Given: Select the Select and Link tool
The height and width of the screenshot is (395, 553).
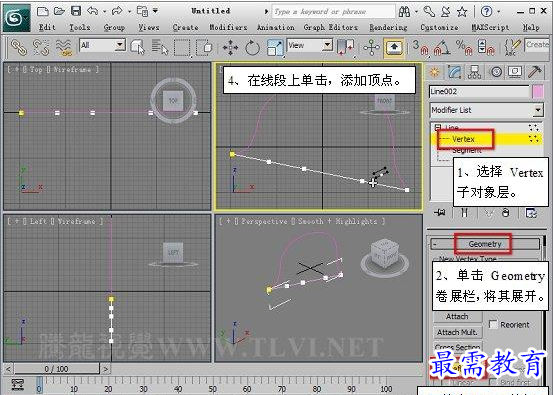Looking at the screenshot, I should point(19,47).
